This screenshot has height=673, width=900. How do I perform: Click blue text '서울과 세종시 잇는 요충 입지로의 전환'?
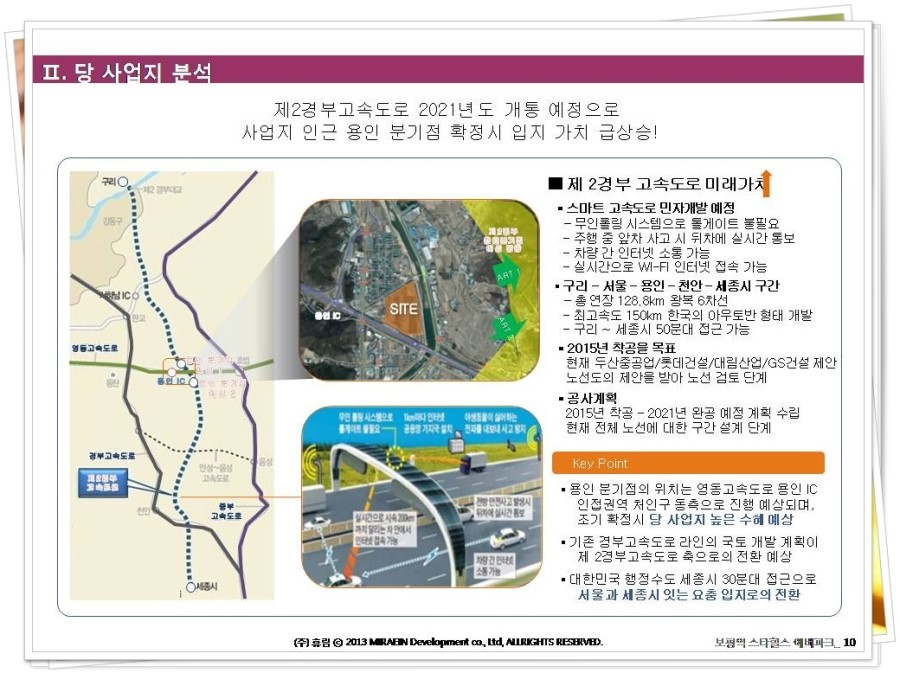pyautogui.click(x=688, y=594)
